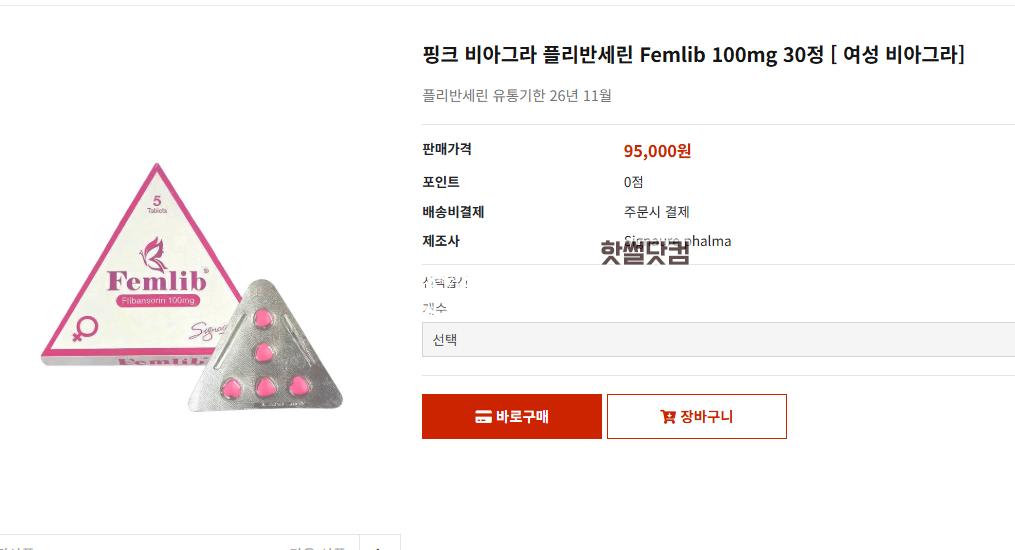Click the 포인트 row label
The image size is (1015, 550).
(441, 182)
